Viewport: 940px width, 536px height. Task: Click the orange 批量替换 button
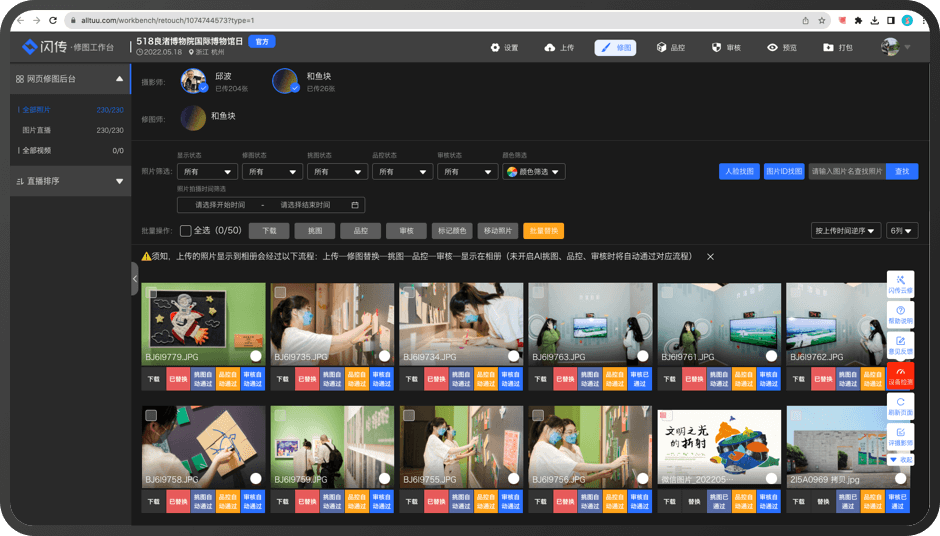pos(543,231)
